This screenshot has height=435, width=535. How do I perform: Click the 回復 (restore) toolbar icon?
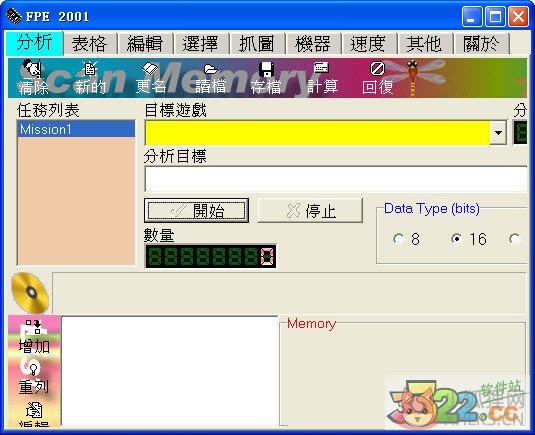tap(377, 78)
